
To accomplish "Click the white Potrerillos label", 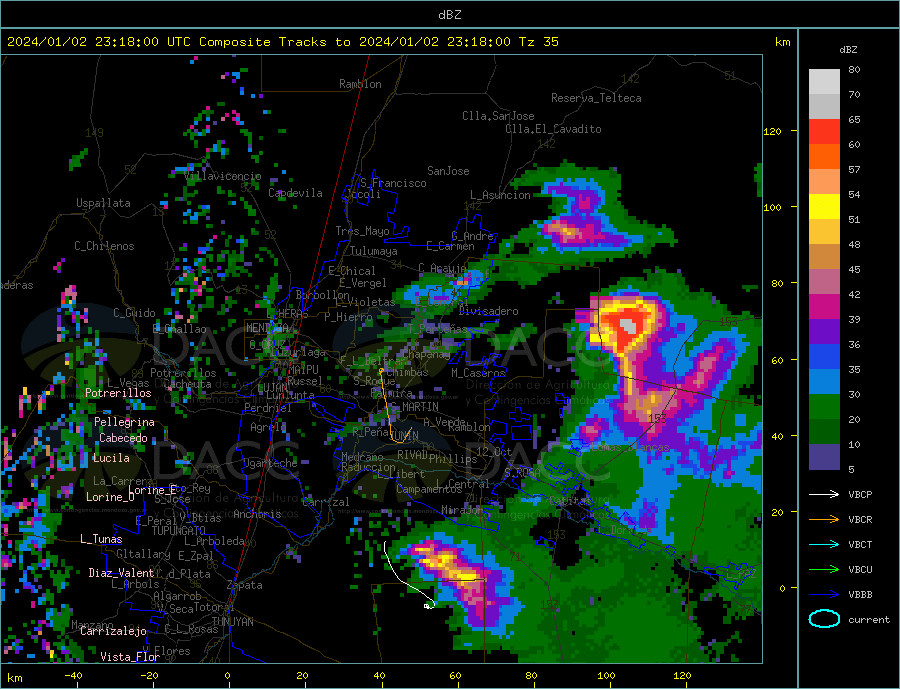I will click(118, 393).
